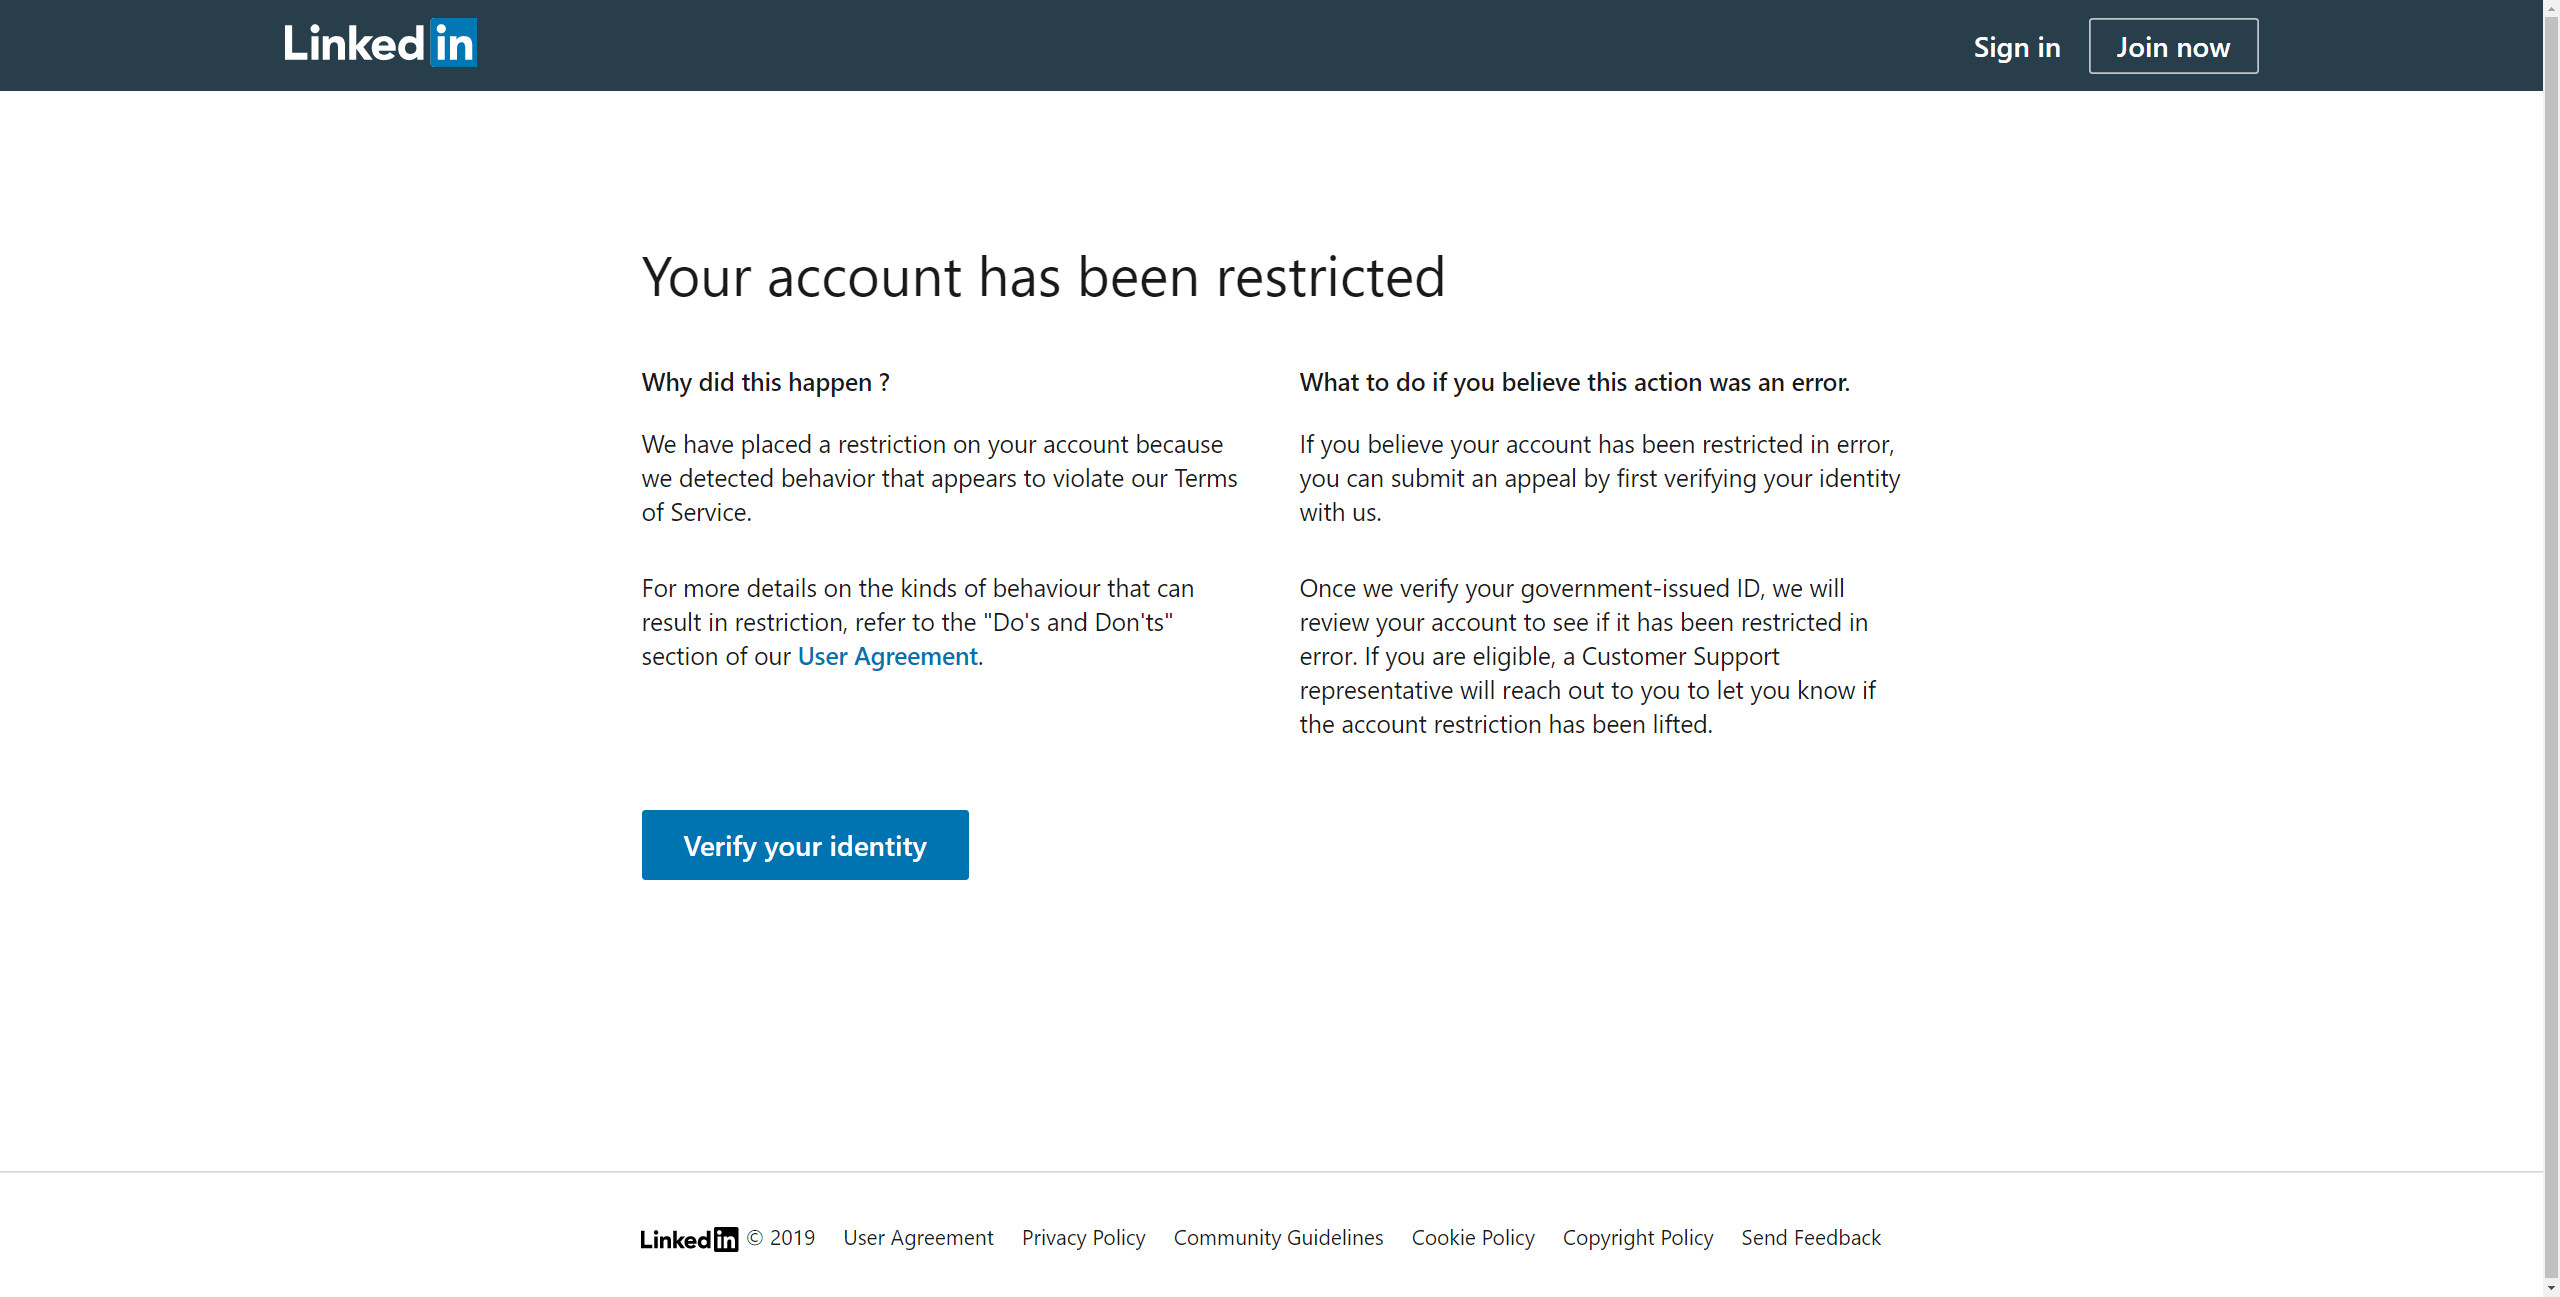Select the Sign in menu item
Screen dimensions: 2560x1297
pos(2018,46)
